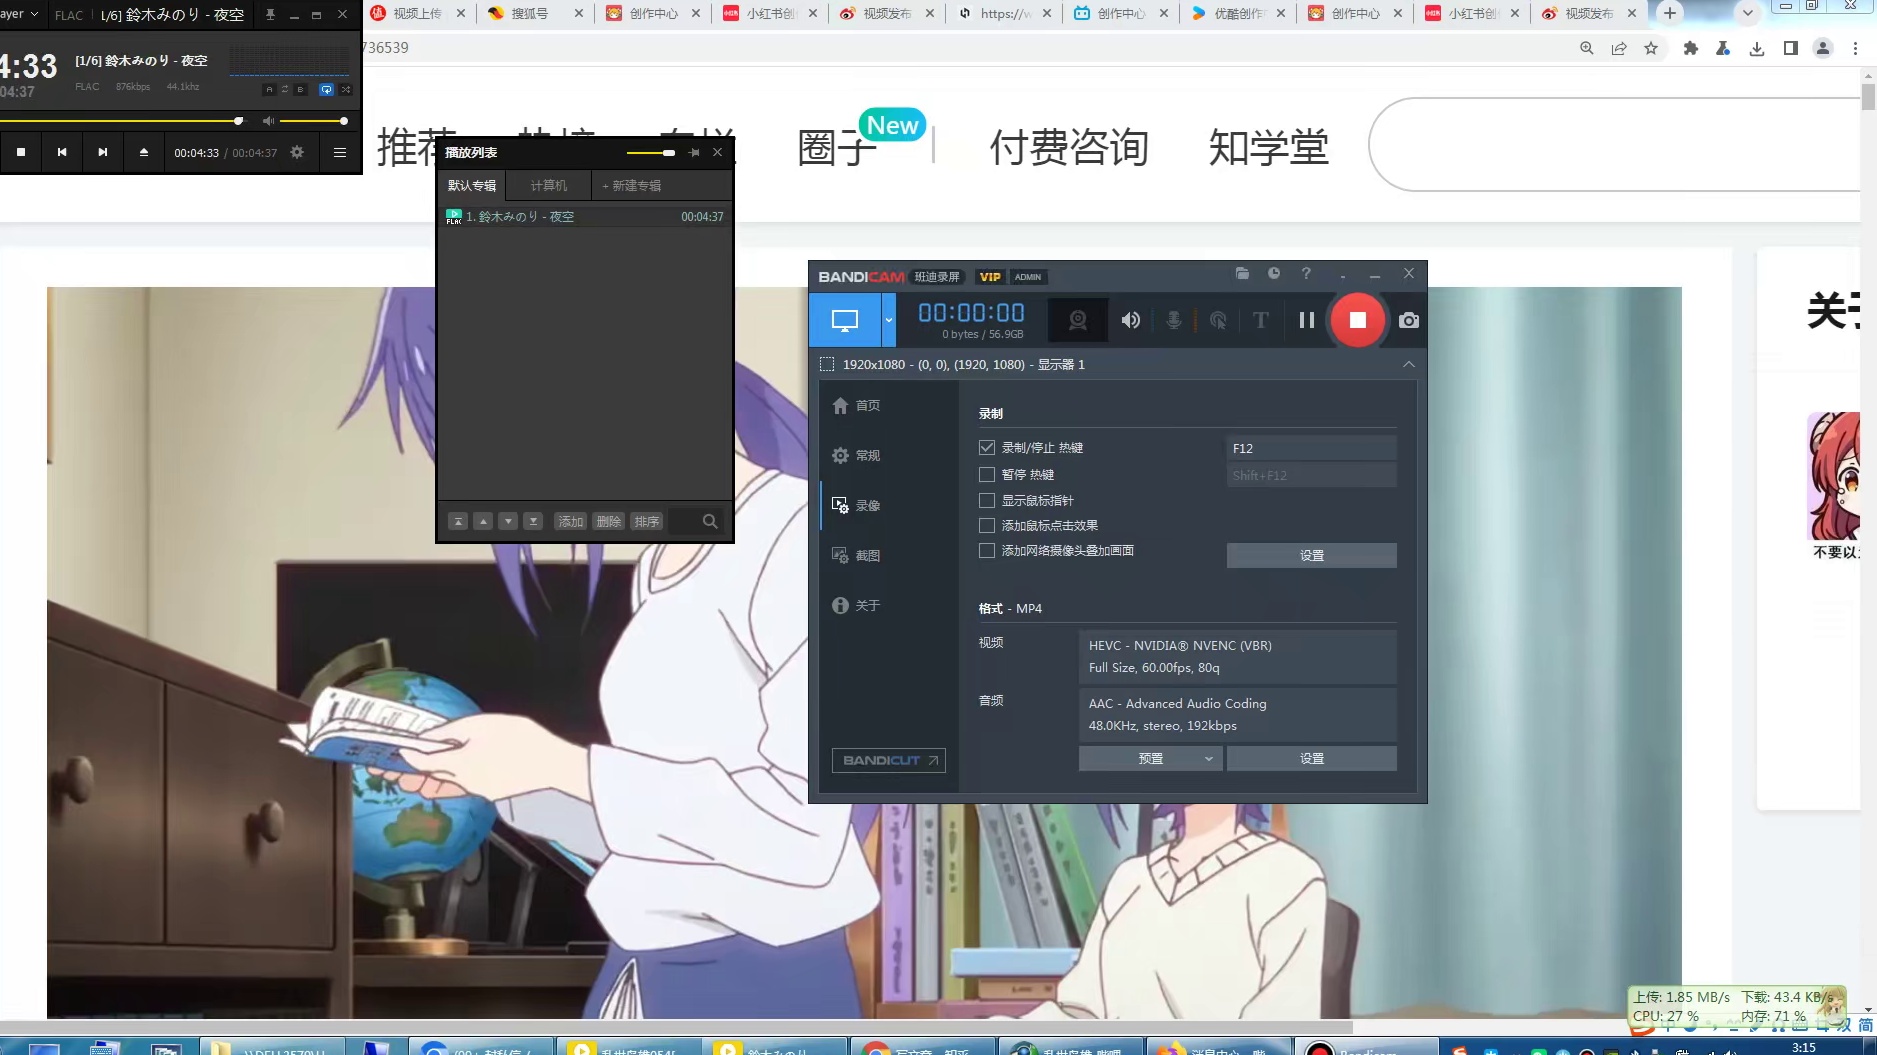Select the screen recording mode in Bandicam

point(845,319)
